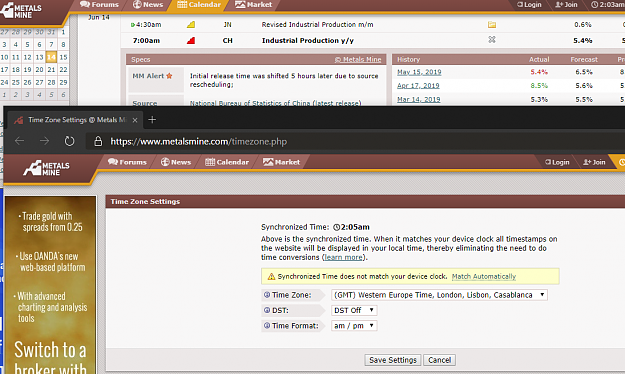Select day 10 in the mini calendar
The width and height of the screenshot is (625, 374).
[4, 57]
